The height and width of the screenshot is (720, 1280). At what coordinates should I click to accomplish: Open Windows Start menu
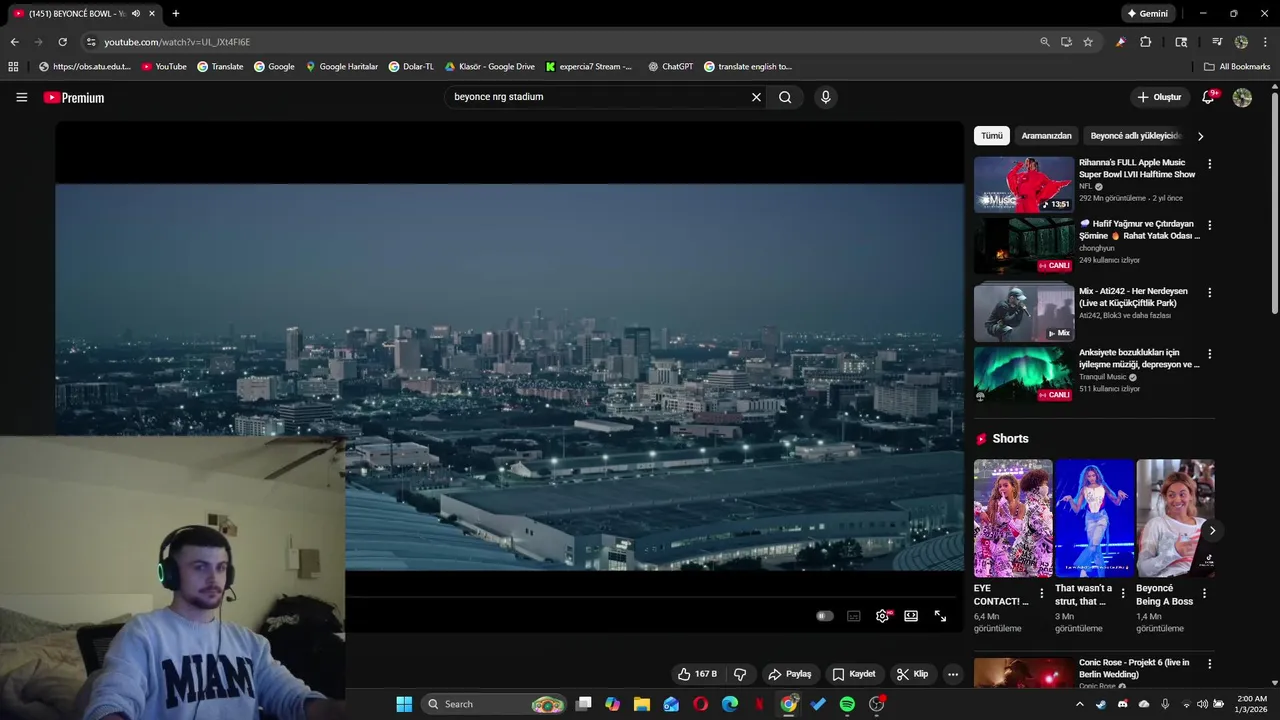tap(404, 704)
